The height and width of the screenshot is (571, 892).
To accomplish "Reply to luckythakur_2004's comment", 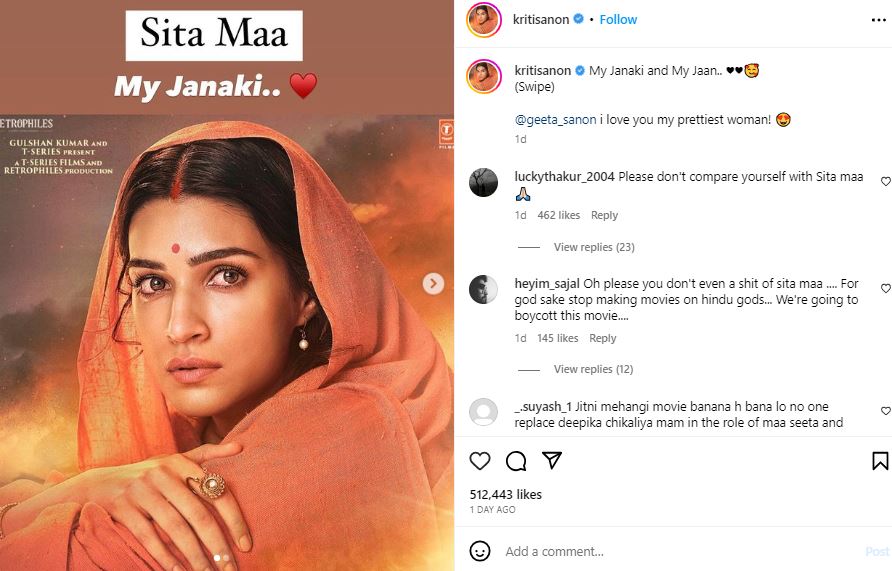I will click(x=604, y=215).
